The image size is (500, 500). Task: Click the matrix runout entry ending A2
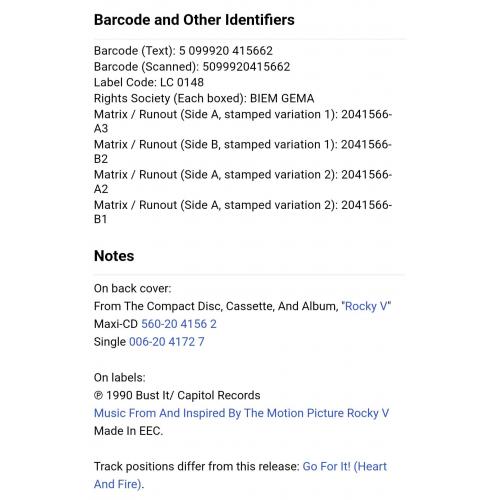coord(243,182)
